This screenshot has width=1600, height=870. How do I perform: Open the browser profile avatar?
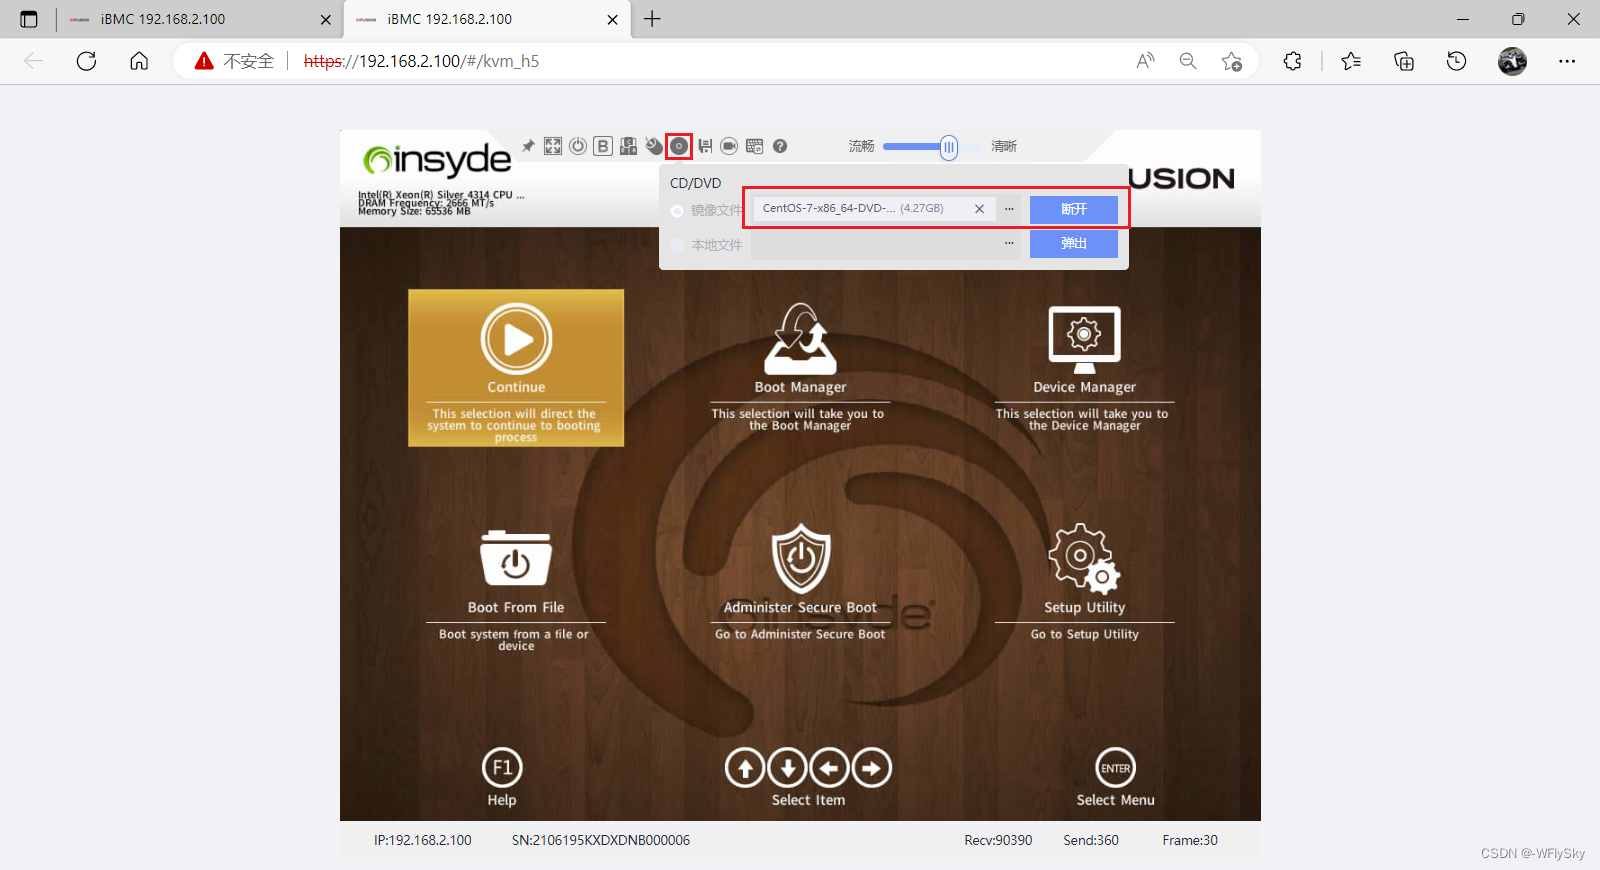coord(1512,61)
